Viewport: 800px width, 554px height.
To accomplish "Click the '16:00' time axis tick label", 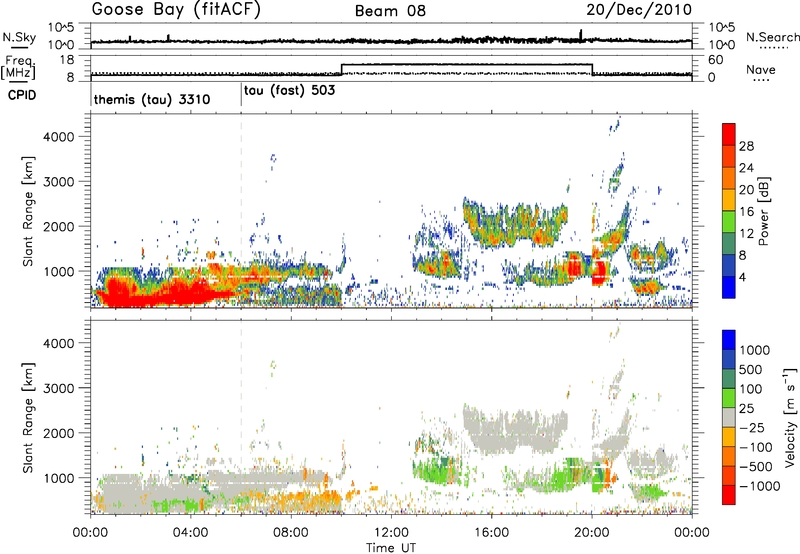I will (491, 533).
